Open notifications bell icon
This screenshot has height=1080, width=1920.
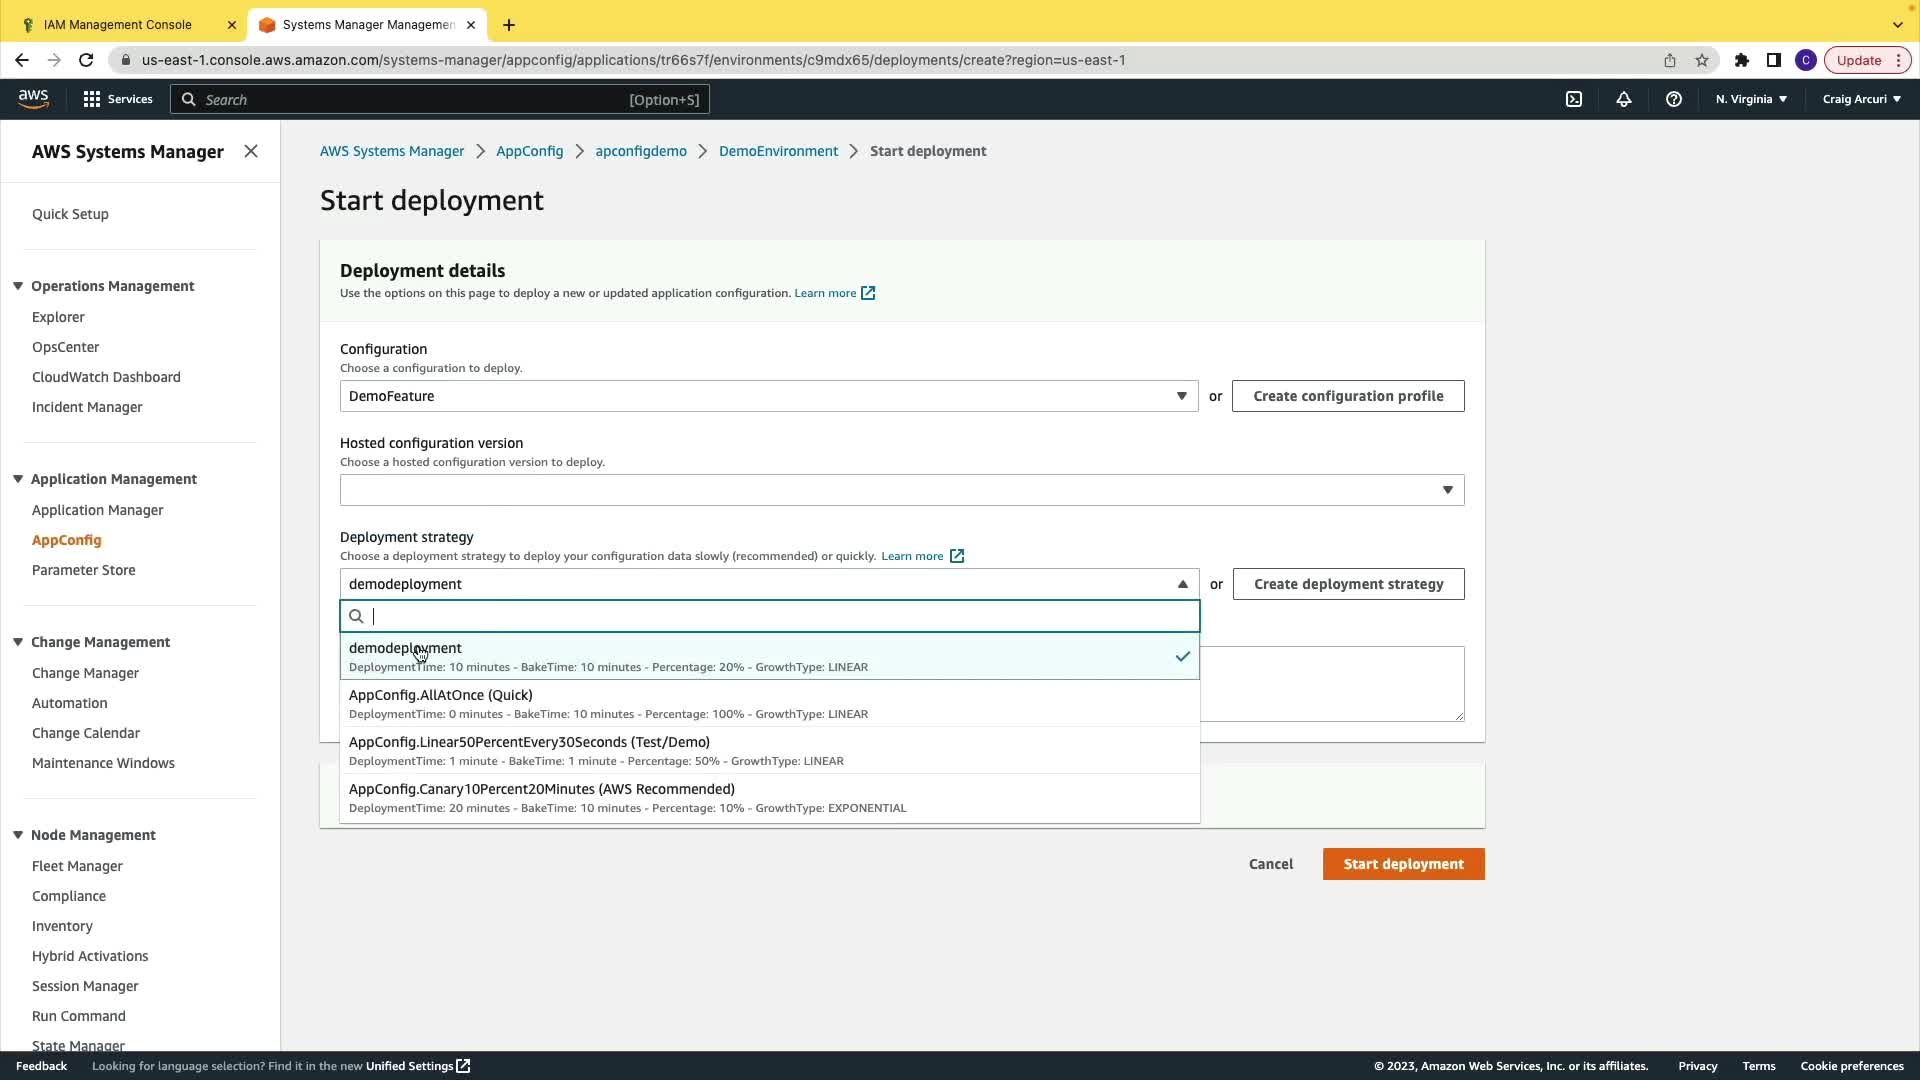[1623, 99]
